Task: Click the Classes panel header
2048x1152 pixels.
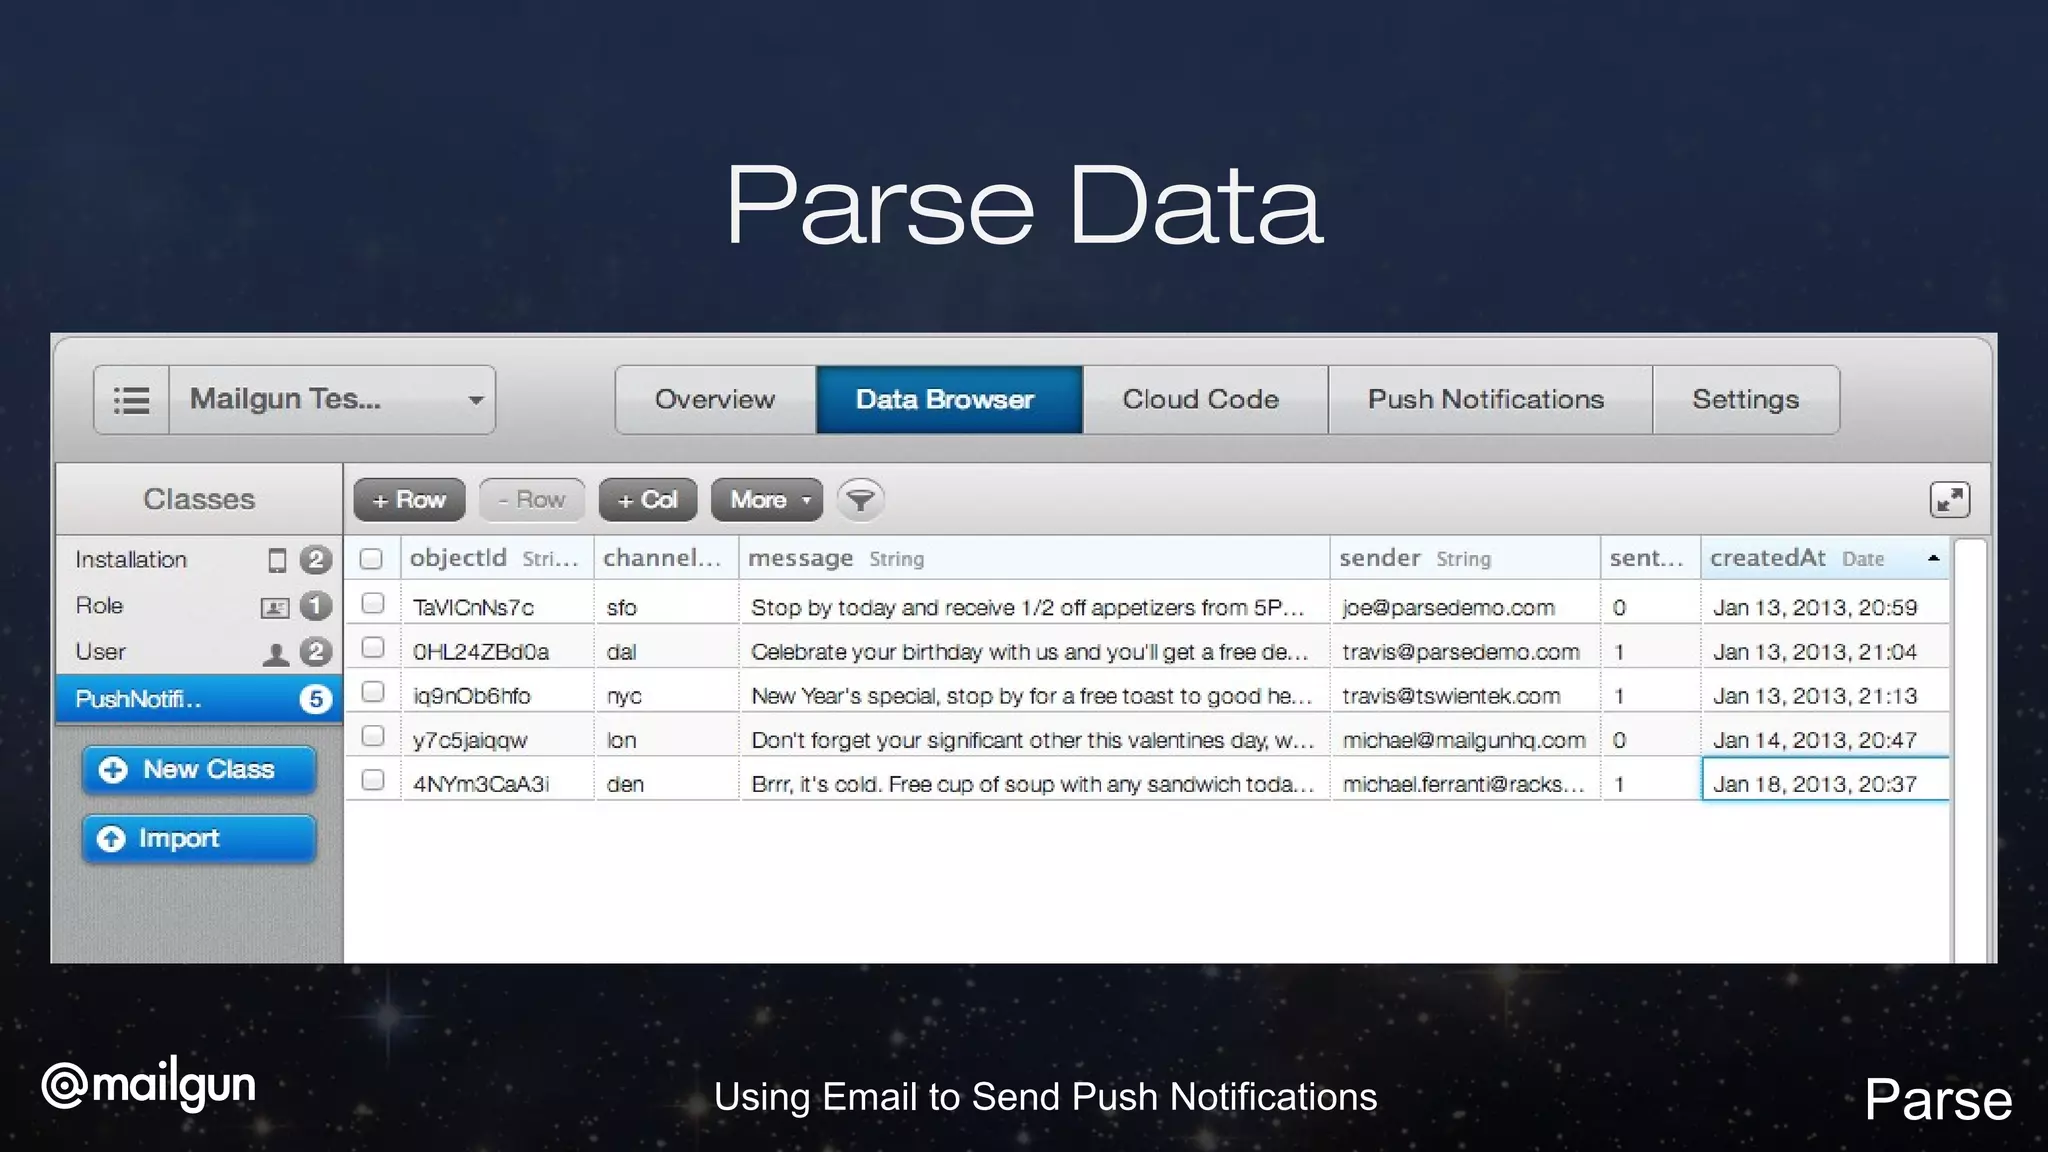Action: (199, 499)
